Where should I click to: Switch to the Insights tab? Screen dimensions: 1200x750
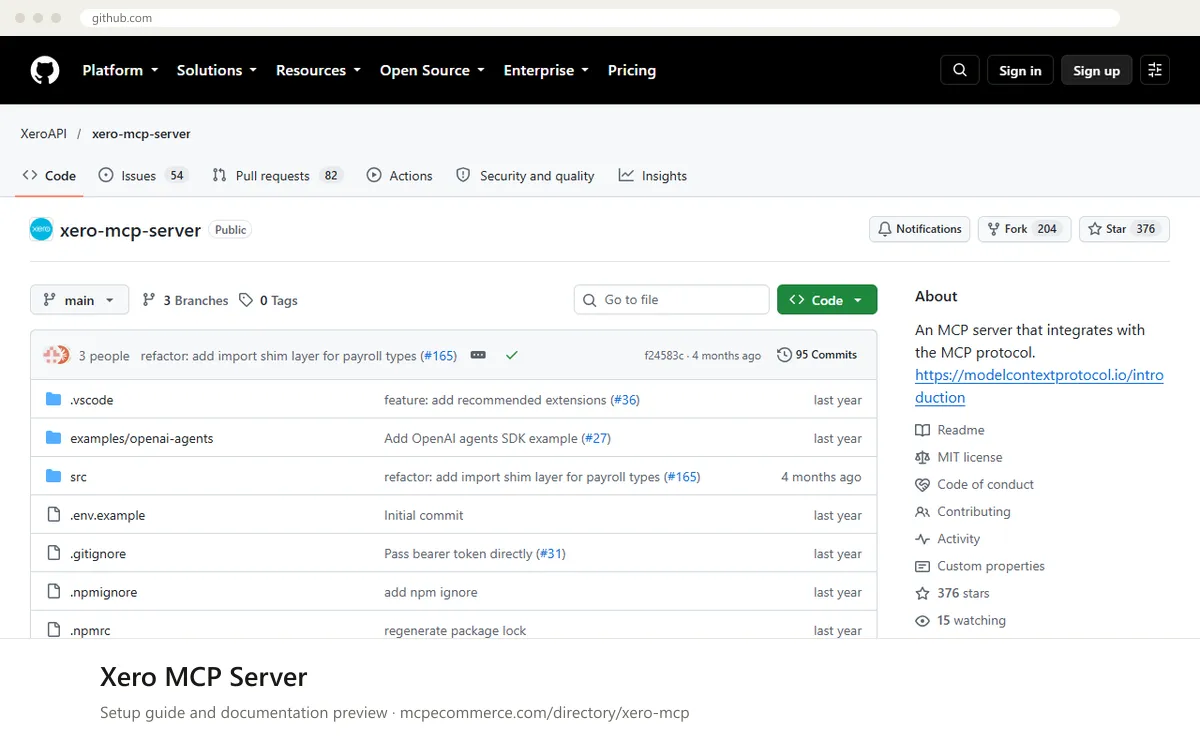[653, 176]
